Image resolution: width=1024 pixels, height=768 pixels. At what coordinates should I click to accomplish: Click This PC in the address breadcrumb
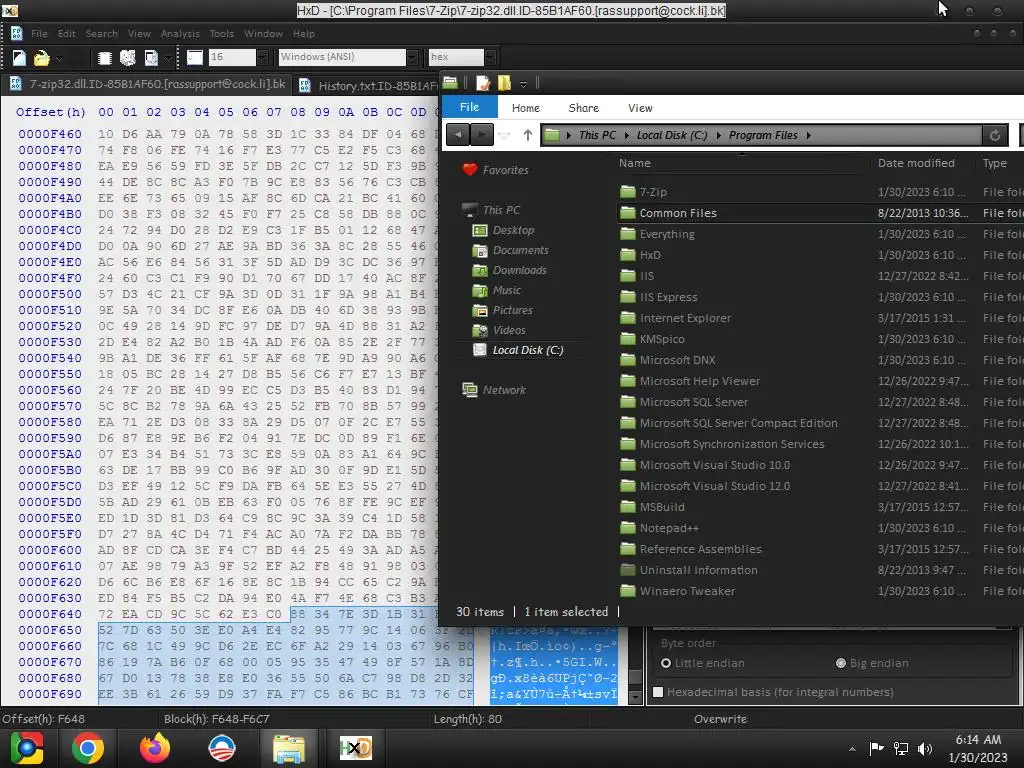pyautogui.click(x=597, y=135)
